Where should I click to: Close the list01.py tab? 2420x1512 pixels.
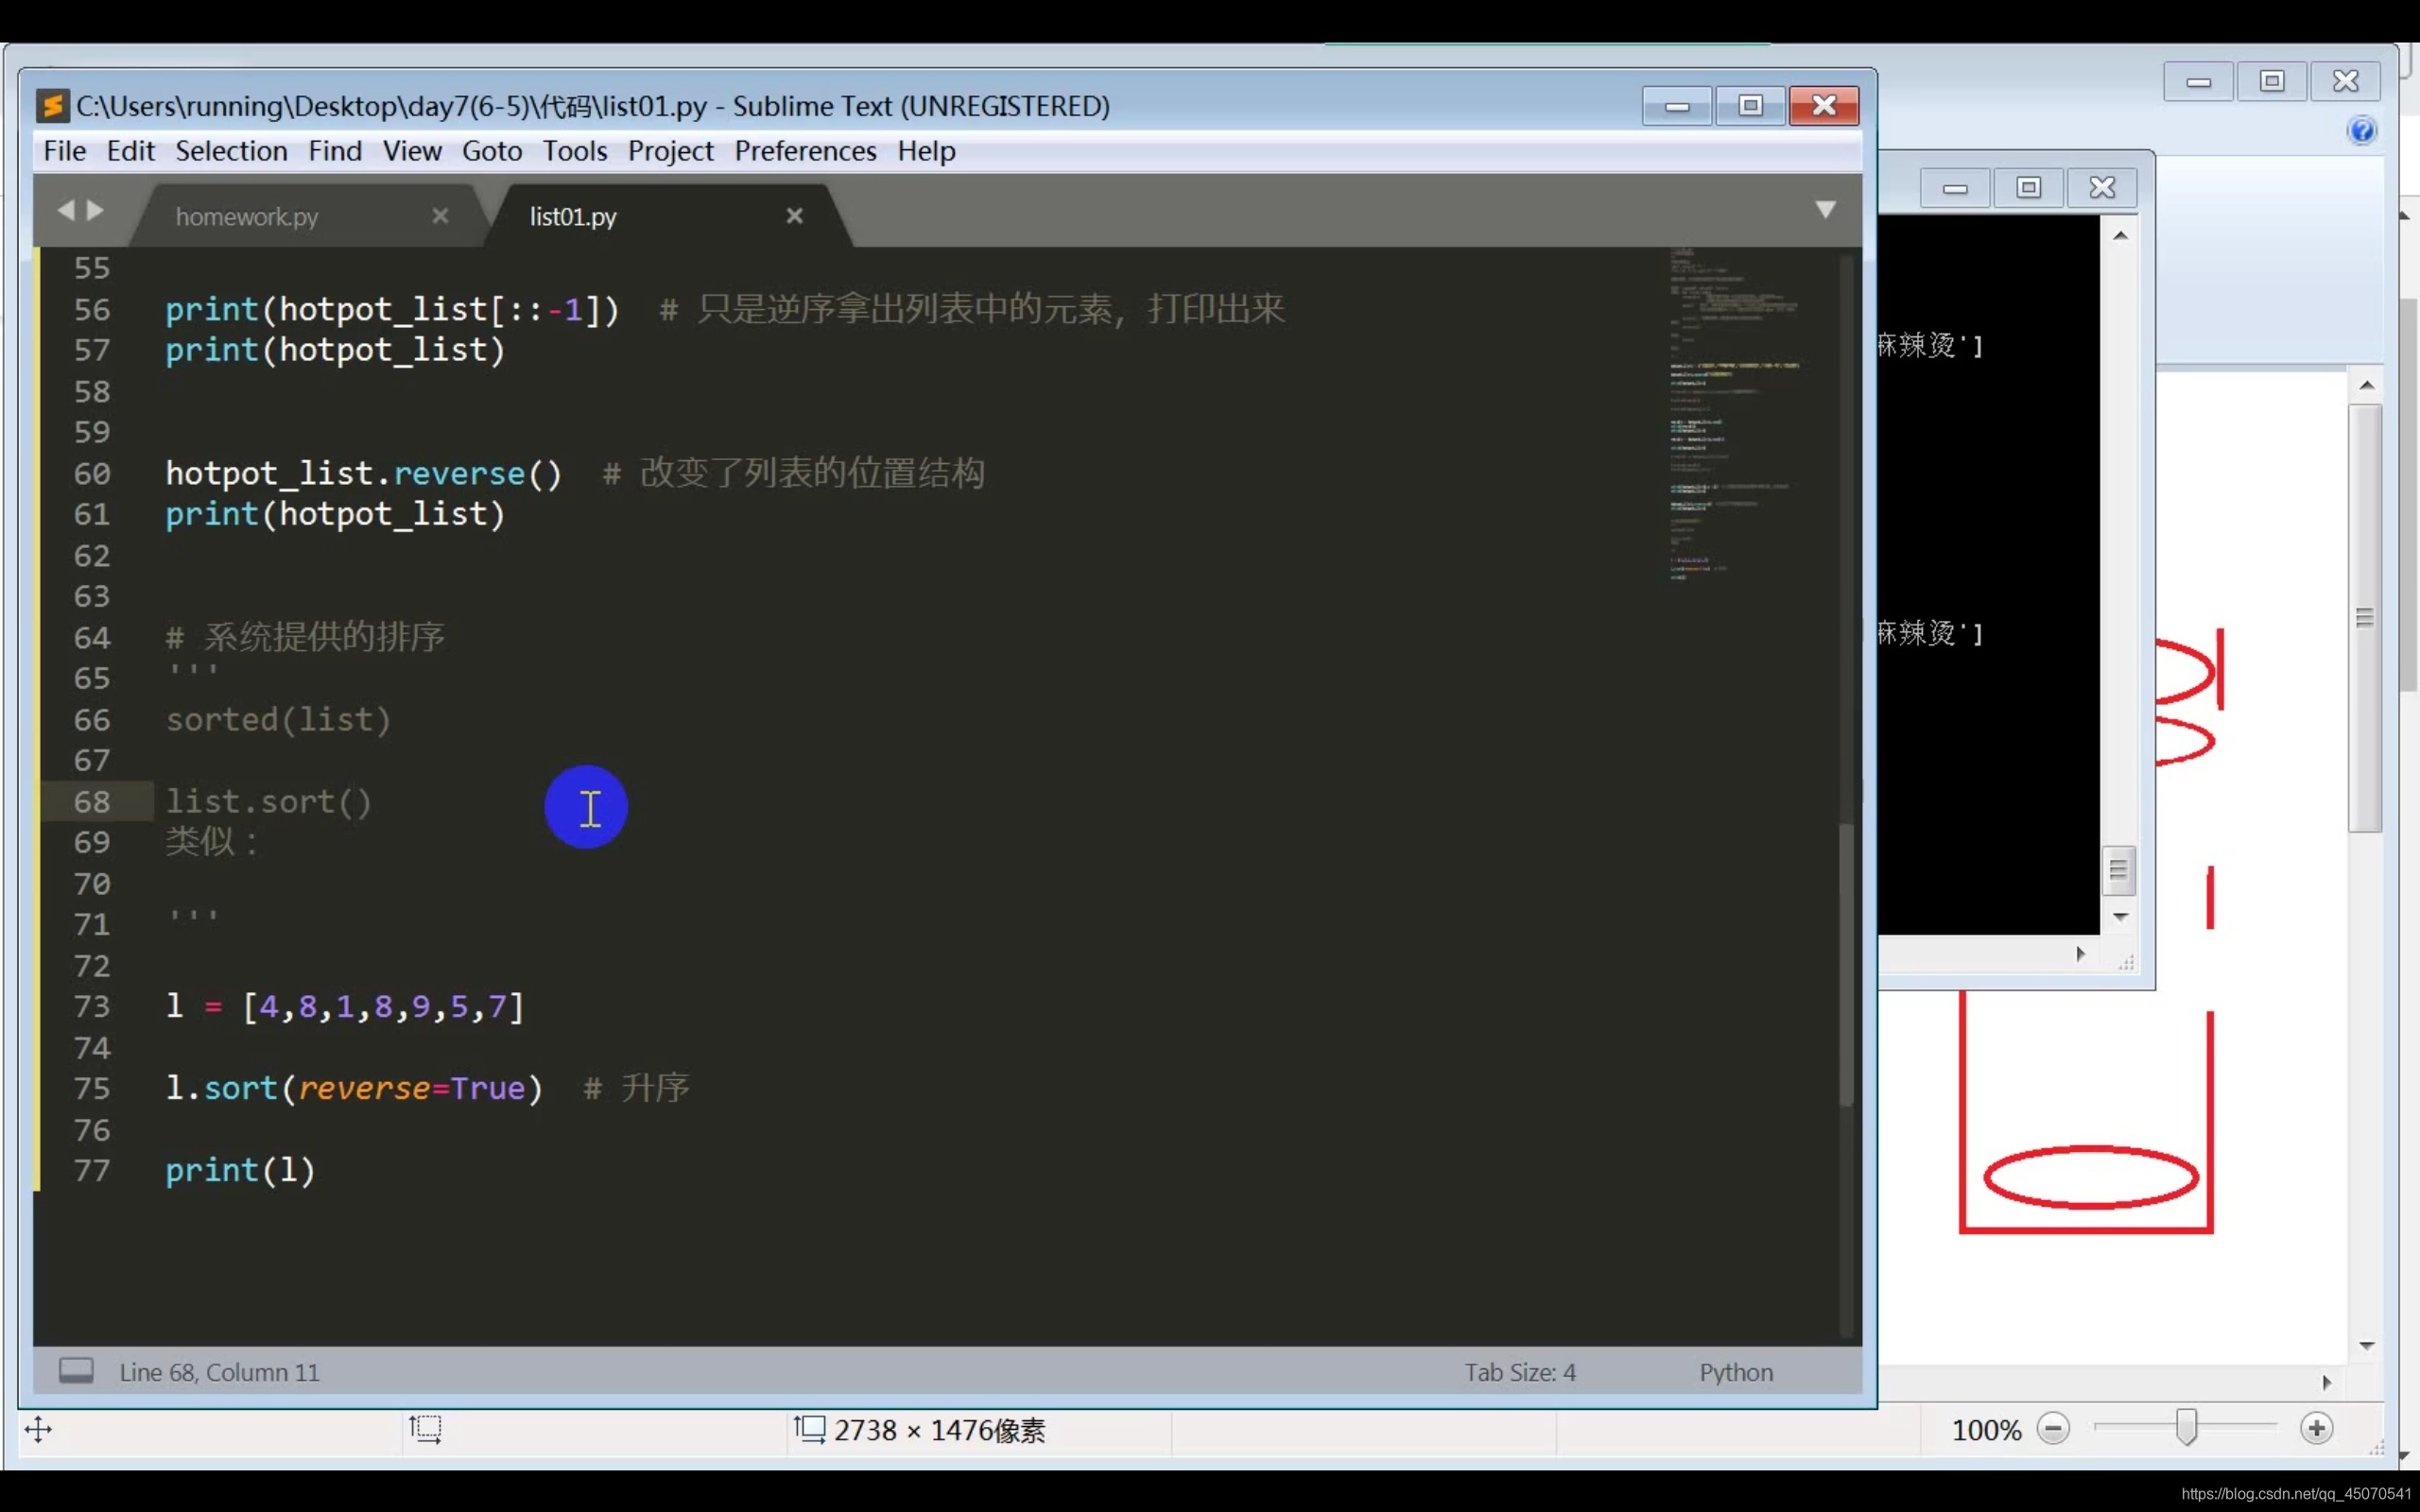794,216
